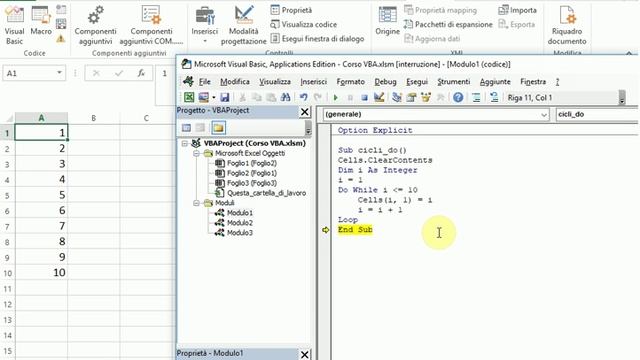This screenshot has height=360, width=640.
Task: Click Insert UserForm icon in VBE toolbar
Action: [203, 97]
